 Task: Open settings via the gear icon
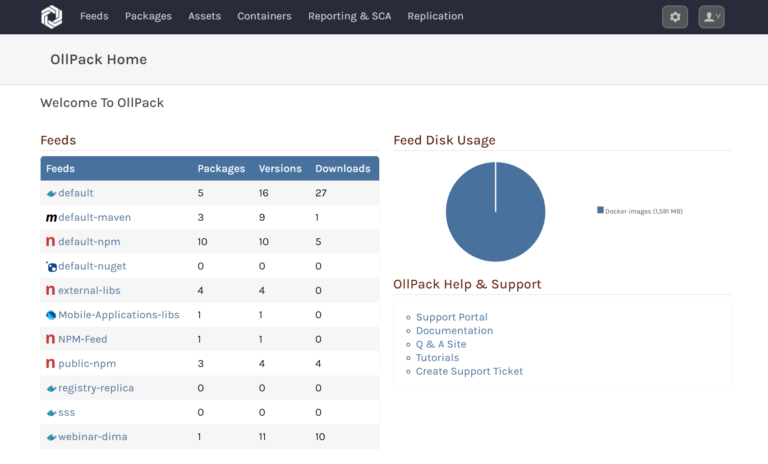click(x=675, y=17)
